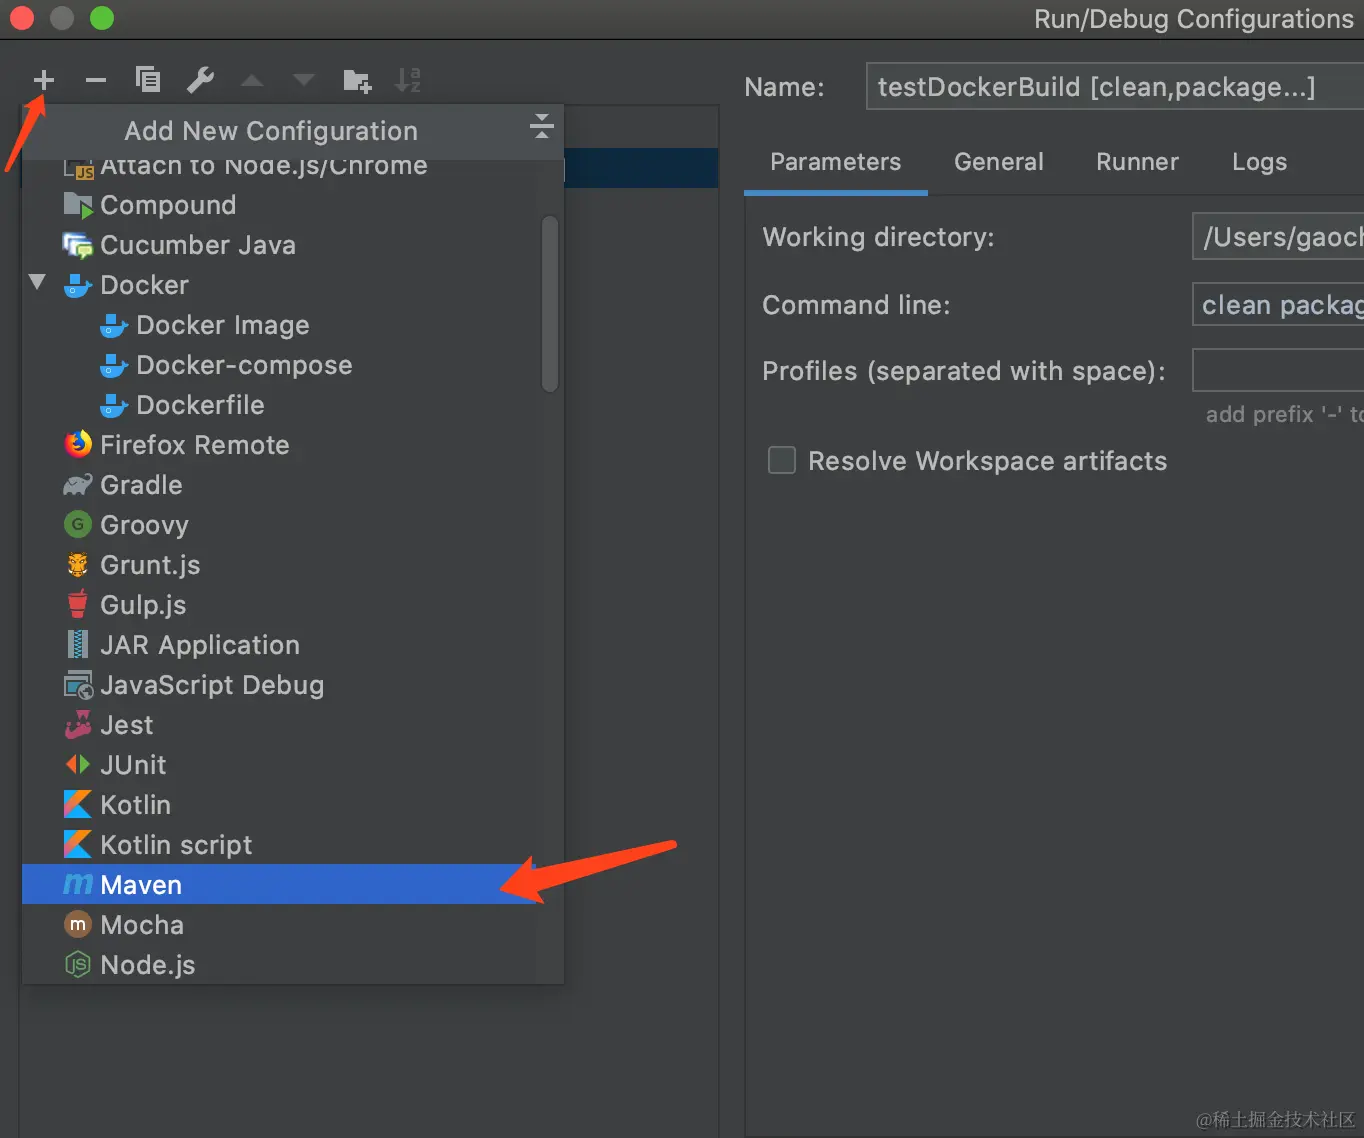Click the Docker group row
Screen dimensions: 1364x1138
point(293,285)
